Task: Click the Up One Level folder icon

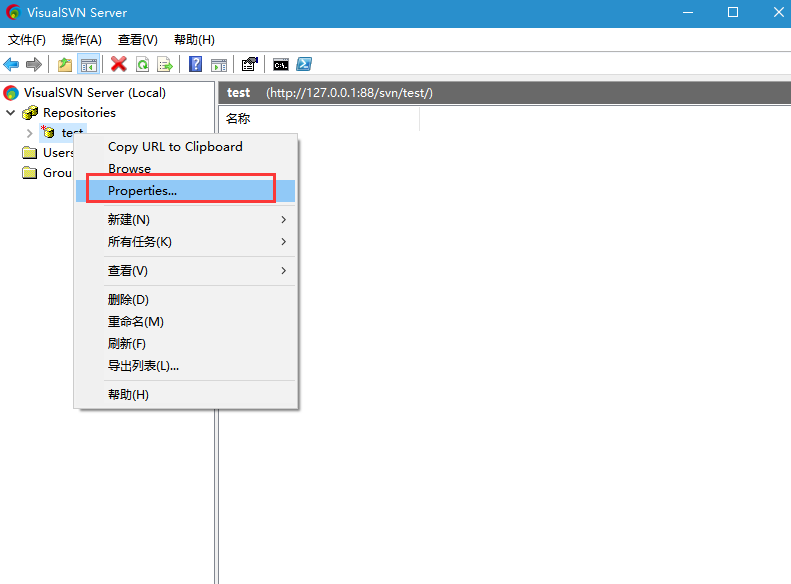Action: [x=65, y=65]
